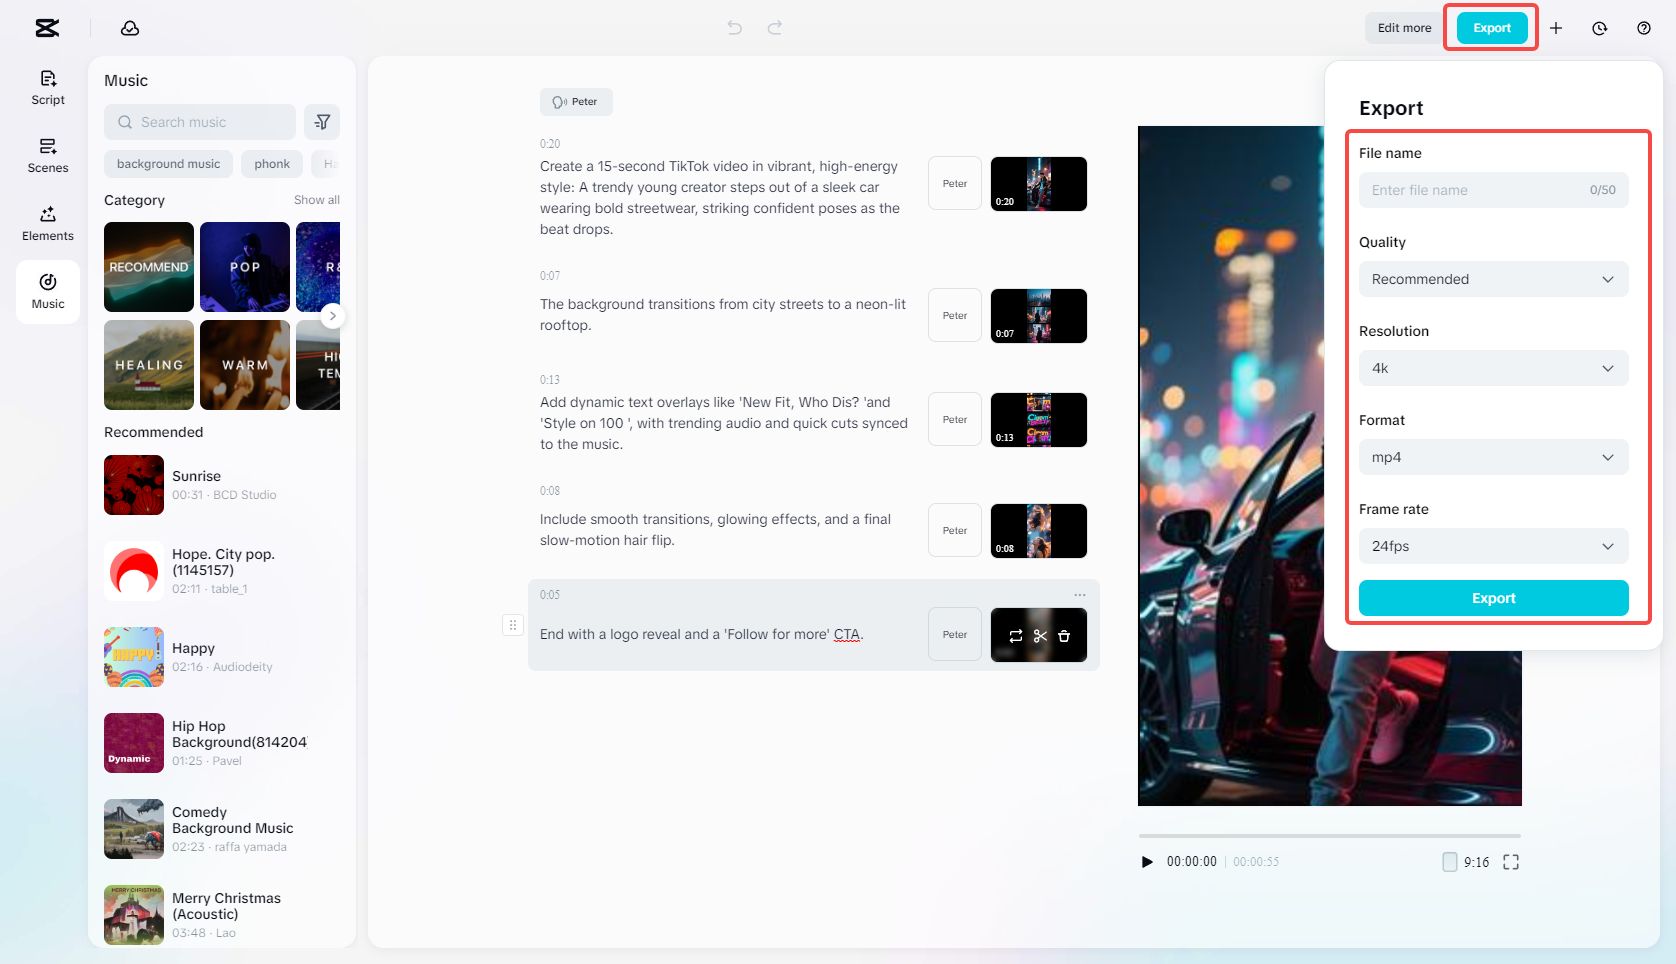Open help using the question mark icon
The height and width of the screenshot is (964, 1676).
tap(1643, 28)
